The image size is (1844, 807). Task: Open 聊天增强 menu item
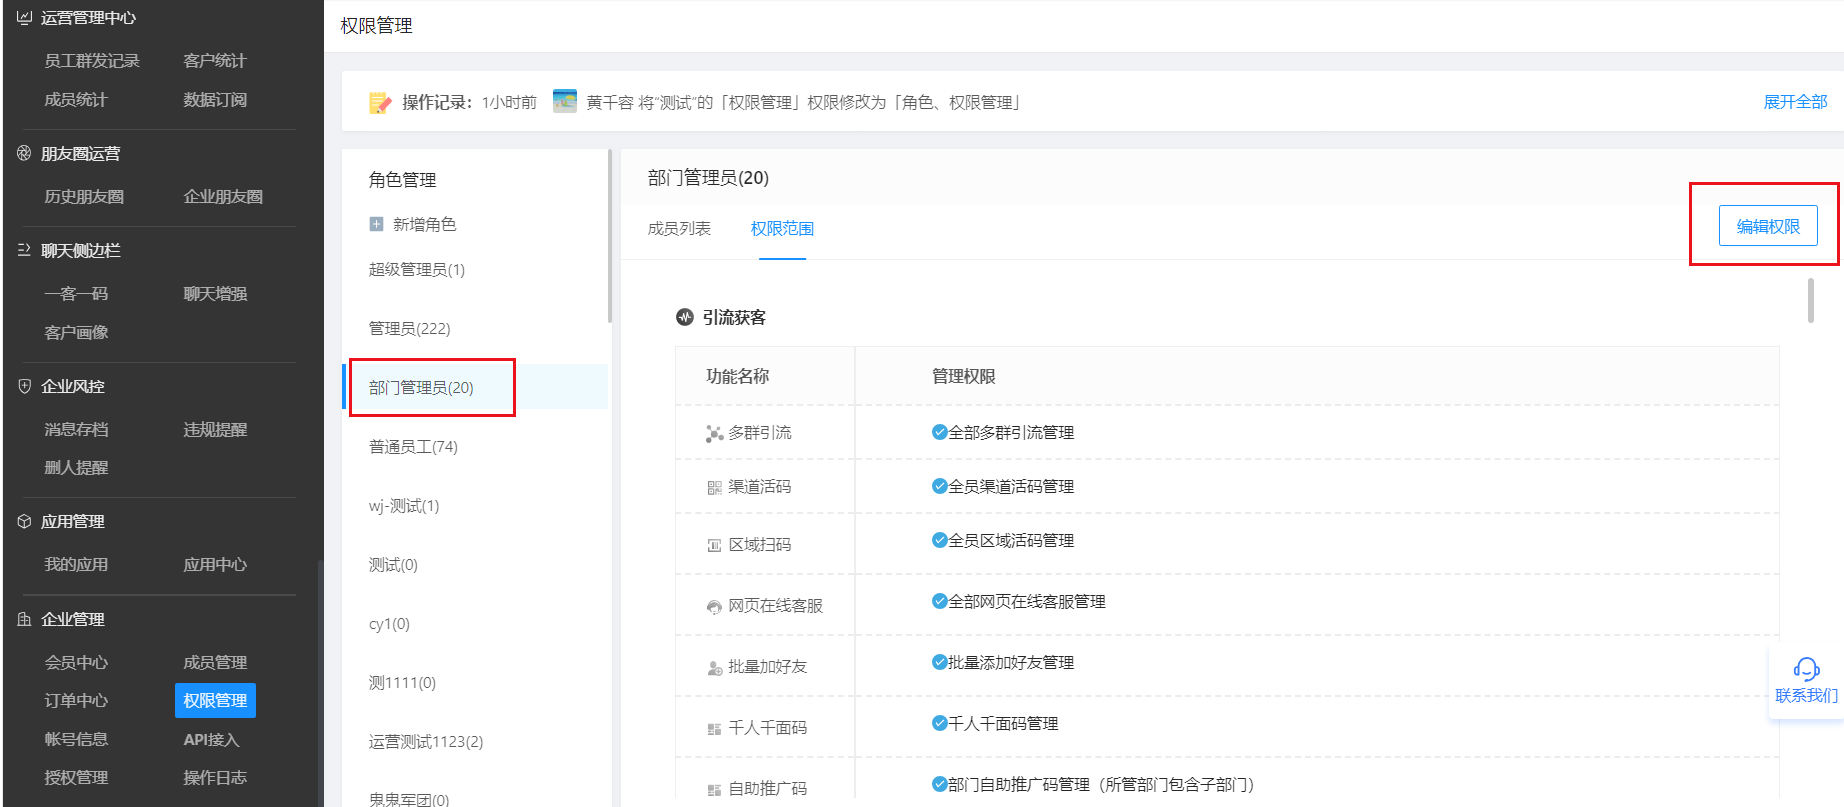(215, 293)
